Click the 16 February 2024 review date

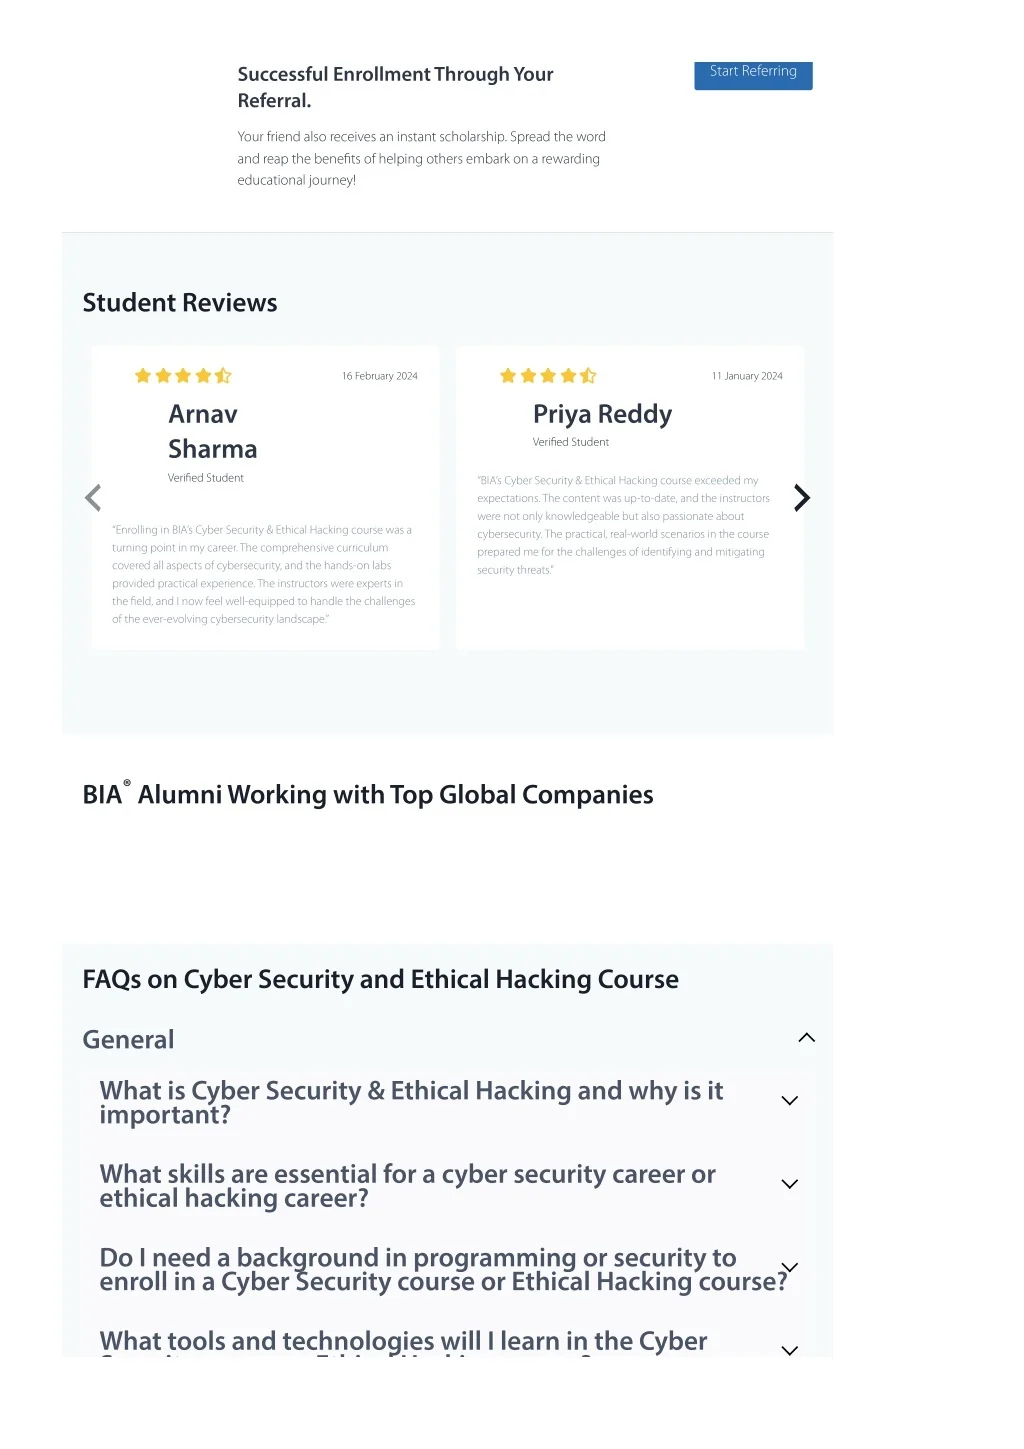[380, 376]
